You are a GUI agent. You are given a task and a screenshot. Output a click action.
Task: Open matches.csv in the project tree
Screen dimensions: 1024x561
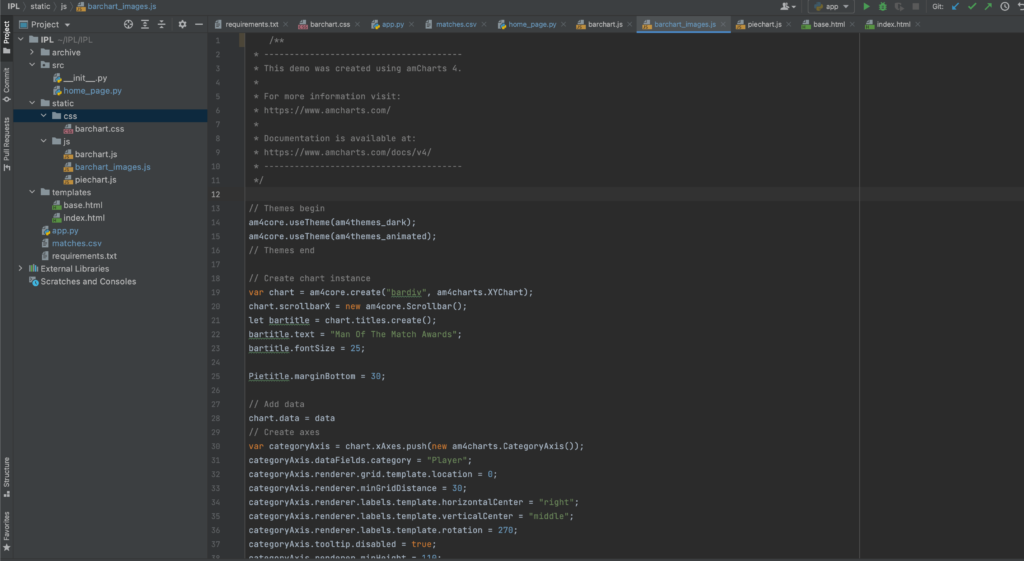76,243
